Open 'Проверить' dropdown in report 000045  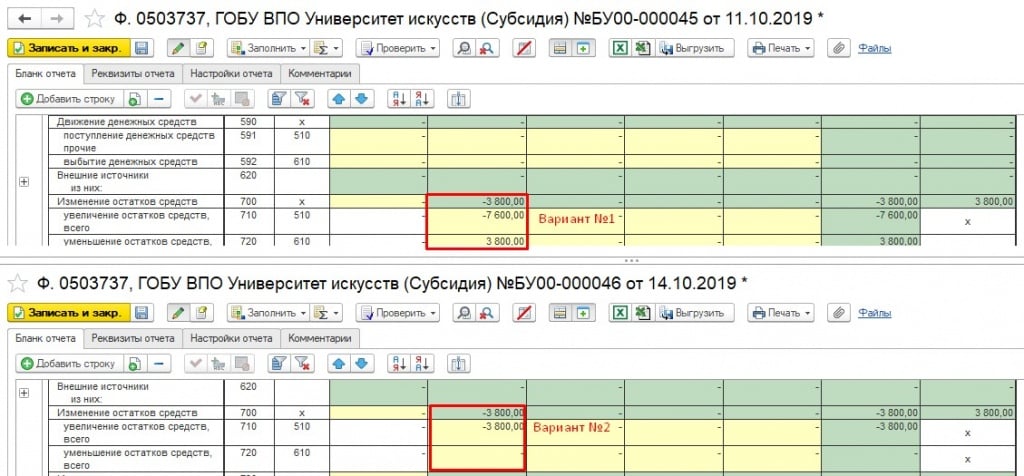pyautogui.click(x=398, y=48)
